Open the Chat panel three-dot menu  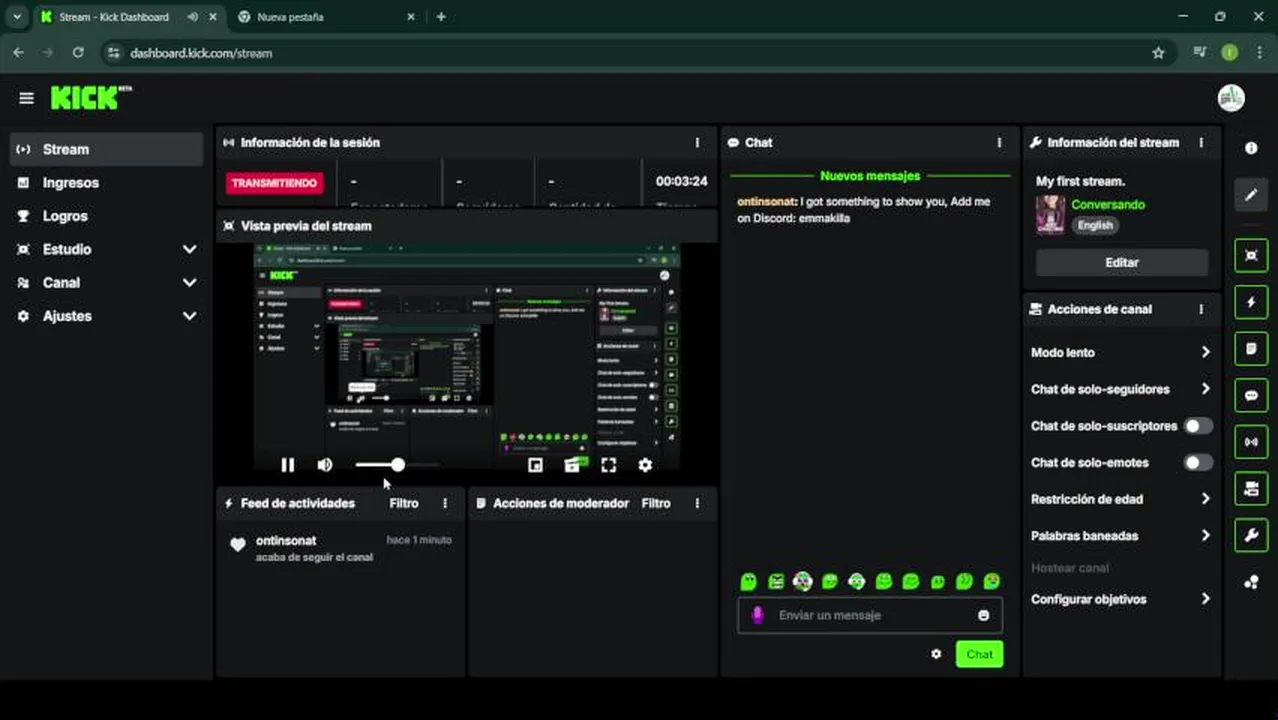[999, 142]
